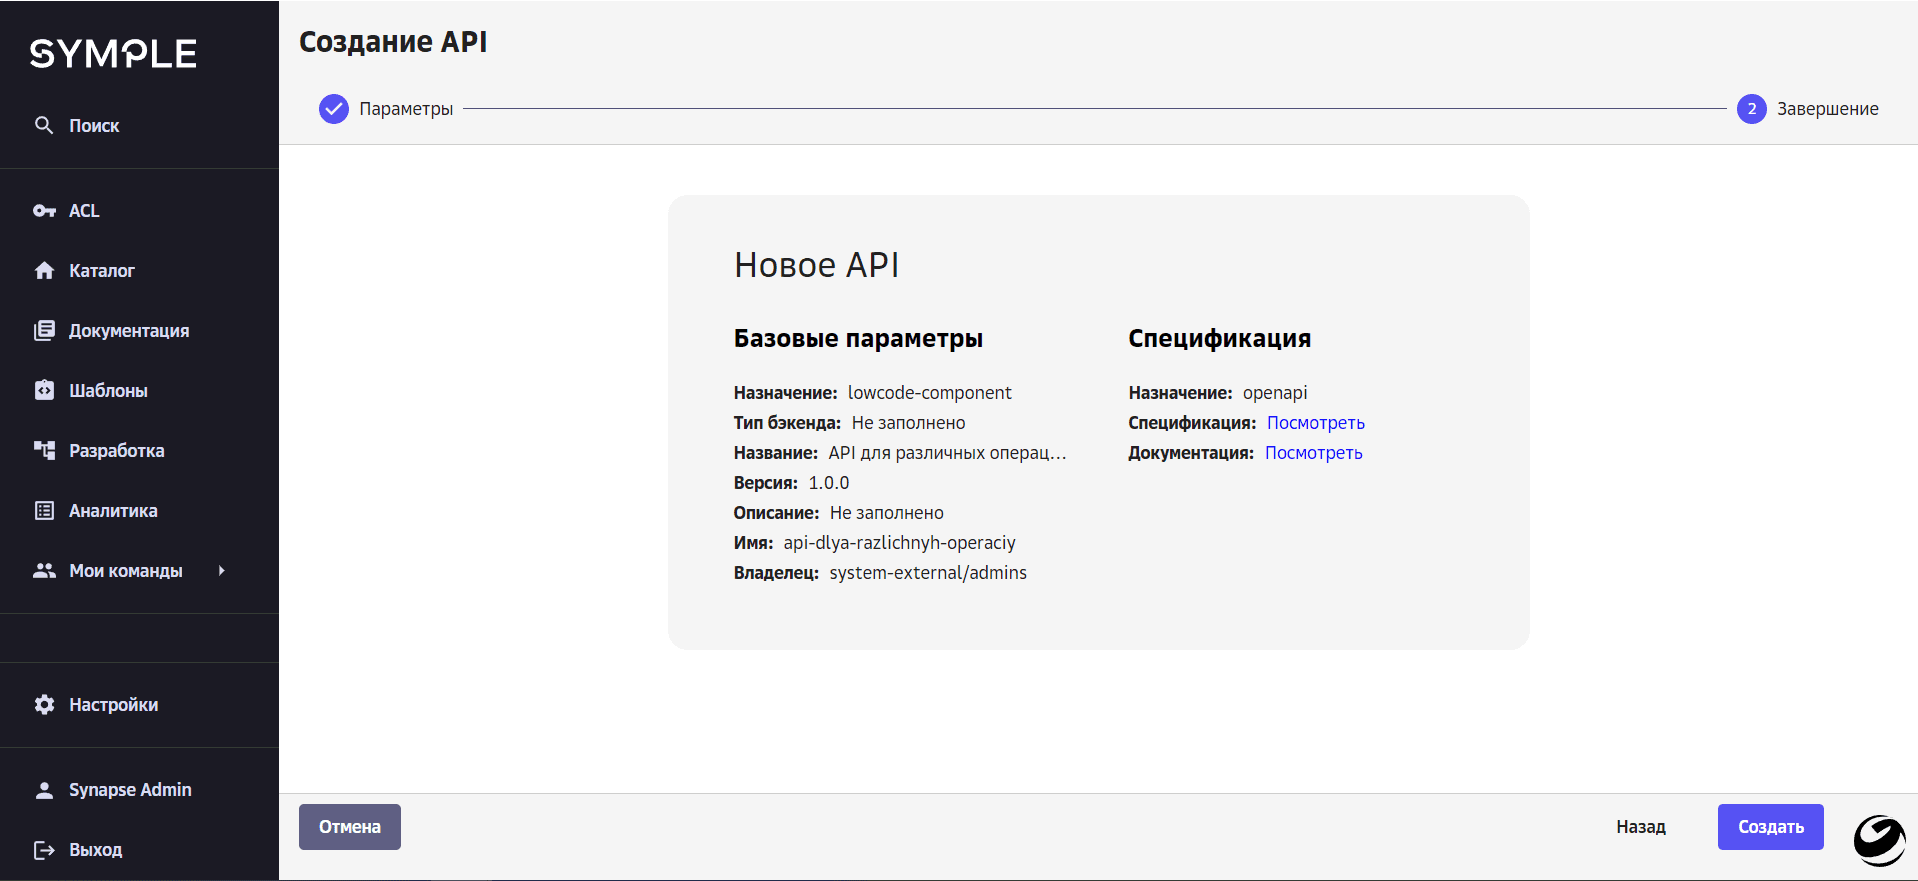
Task: Open Synapse Admin profile
Action: point(130,790)
